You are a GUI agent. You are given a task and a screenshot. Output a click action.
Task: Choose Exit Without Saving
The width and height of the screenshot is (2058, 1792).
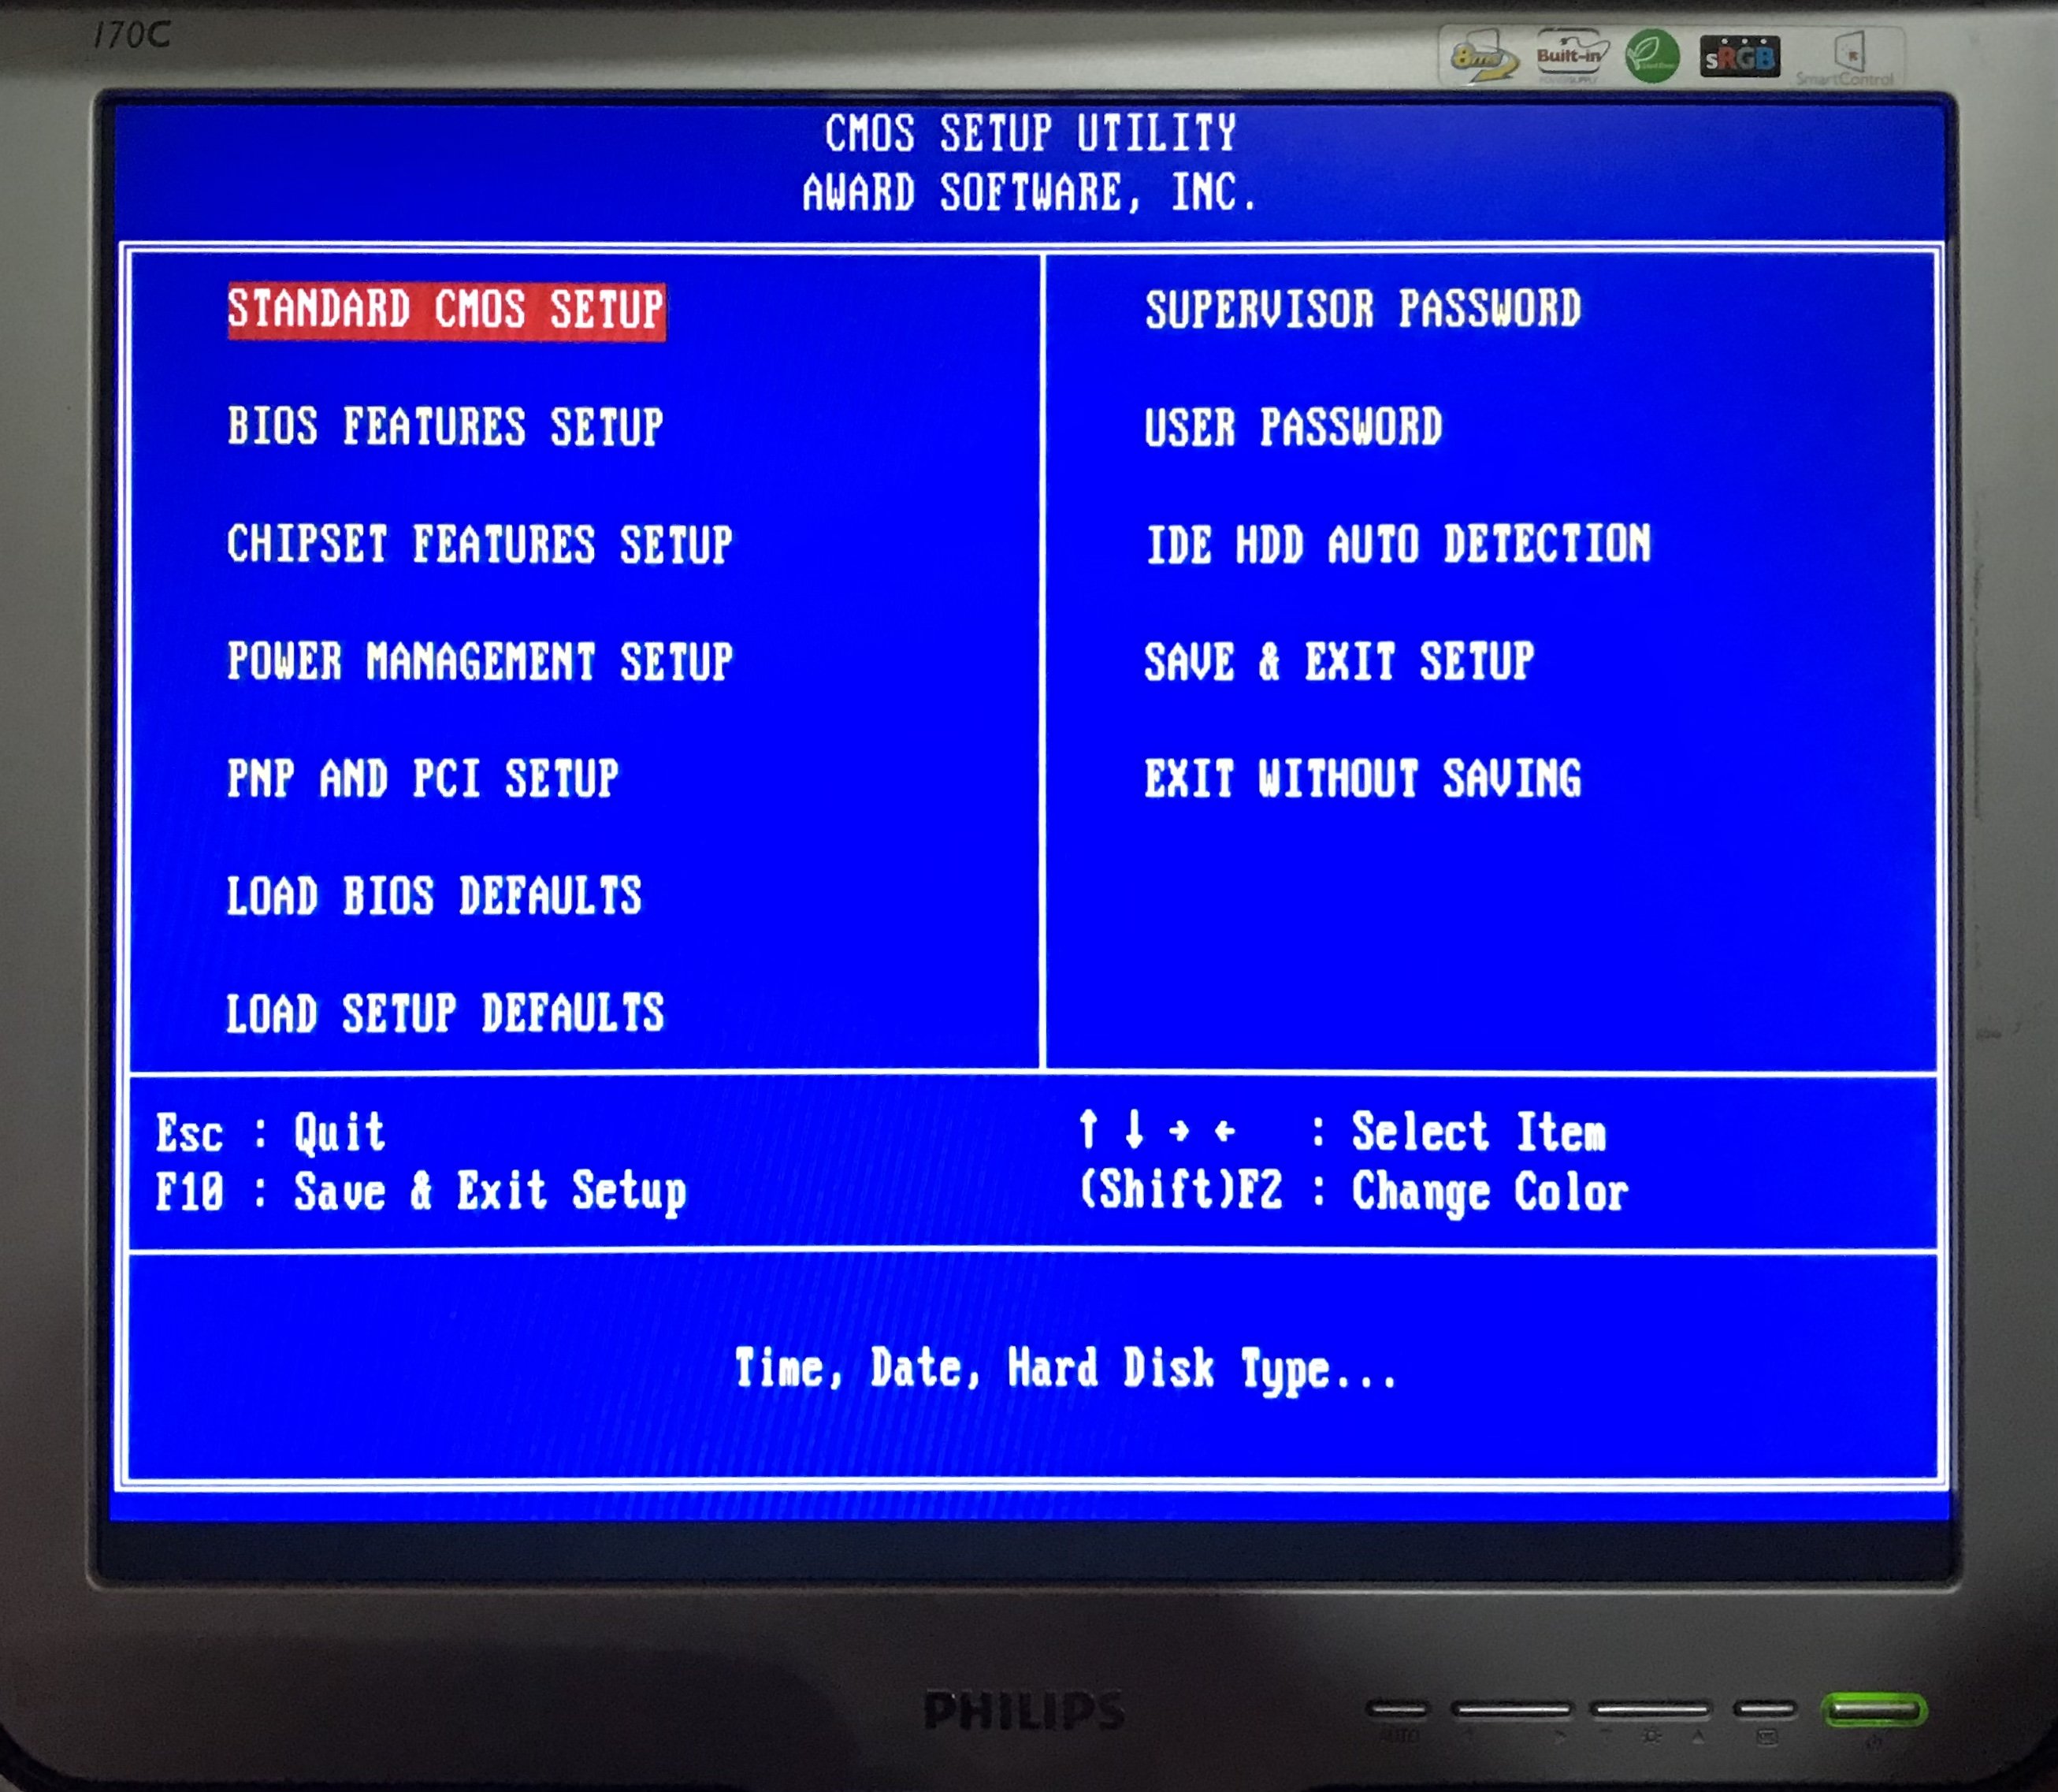(x=1363, y=779)
